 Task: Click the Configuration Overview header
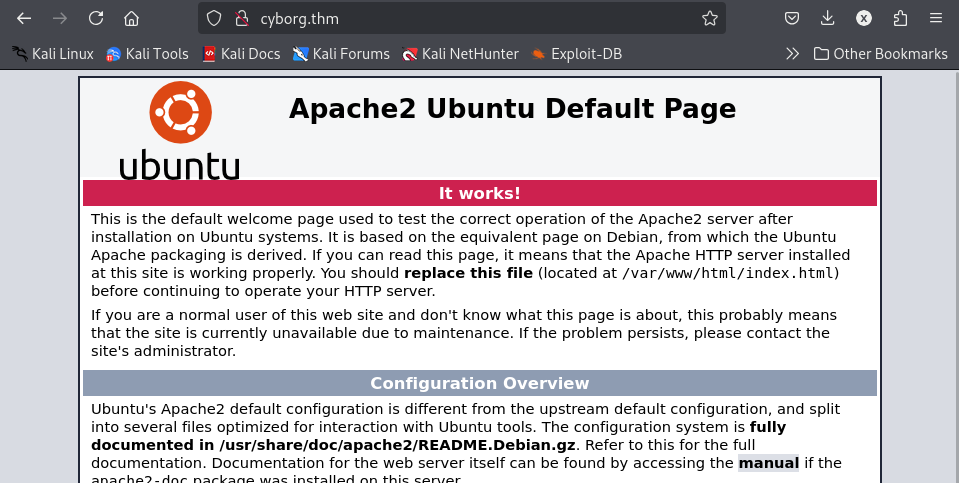point(480,383)
